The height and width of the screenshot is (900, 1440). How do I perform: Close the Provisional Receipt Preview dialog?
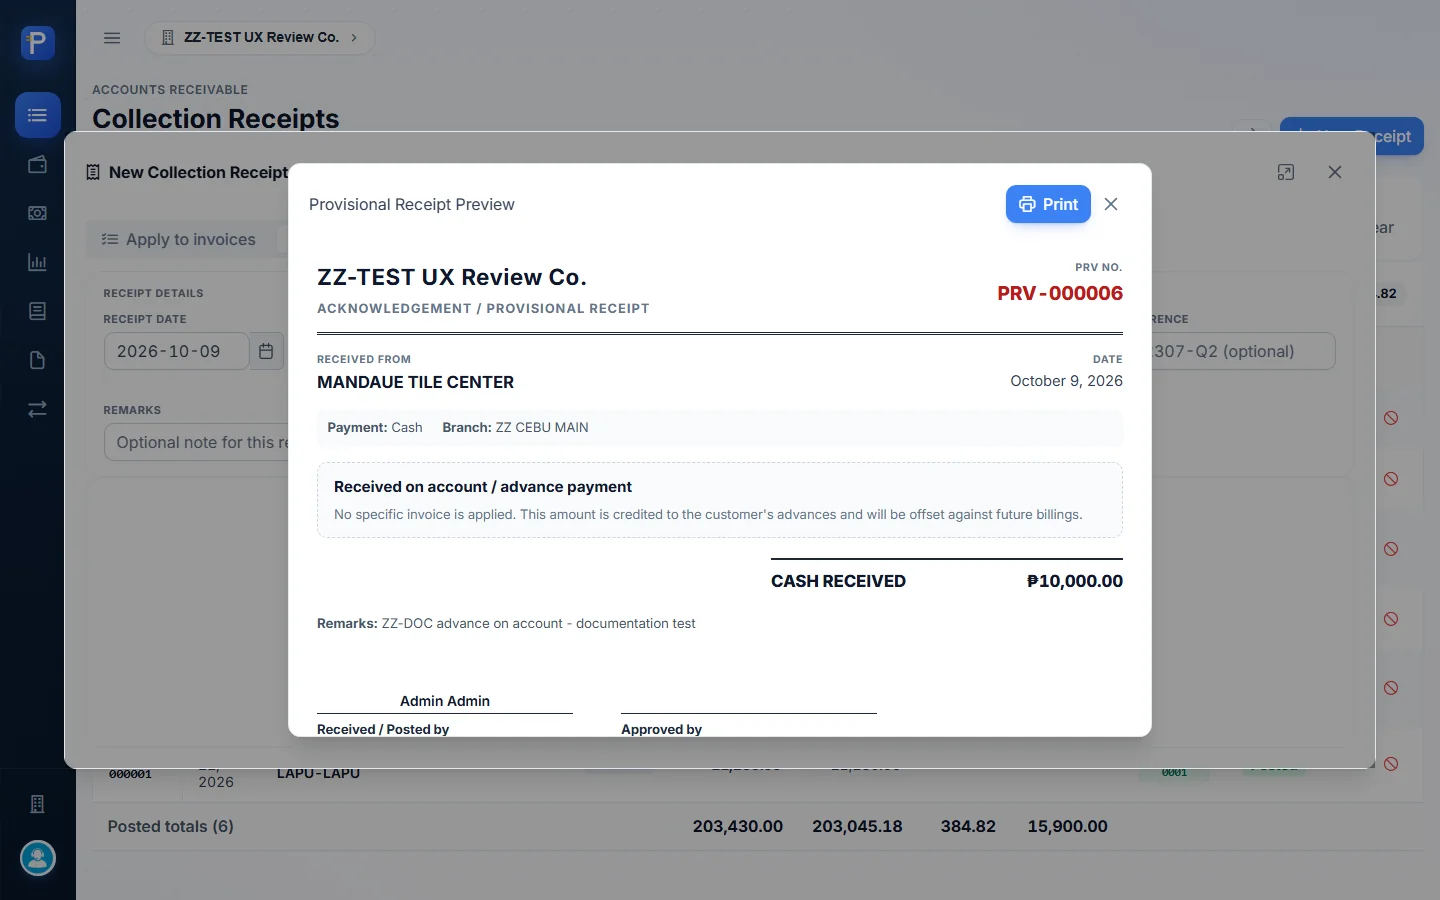tap(1111, 204)
